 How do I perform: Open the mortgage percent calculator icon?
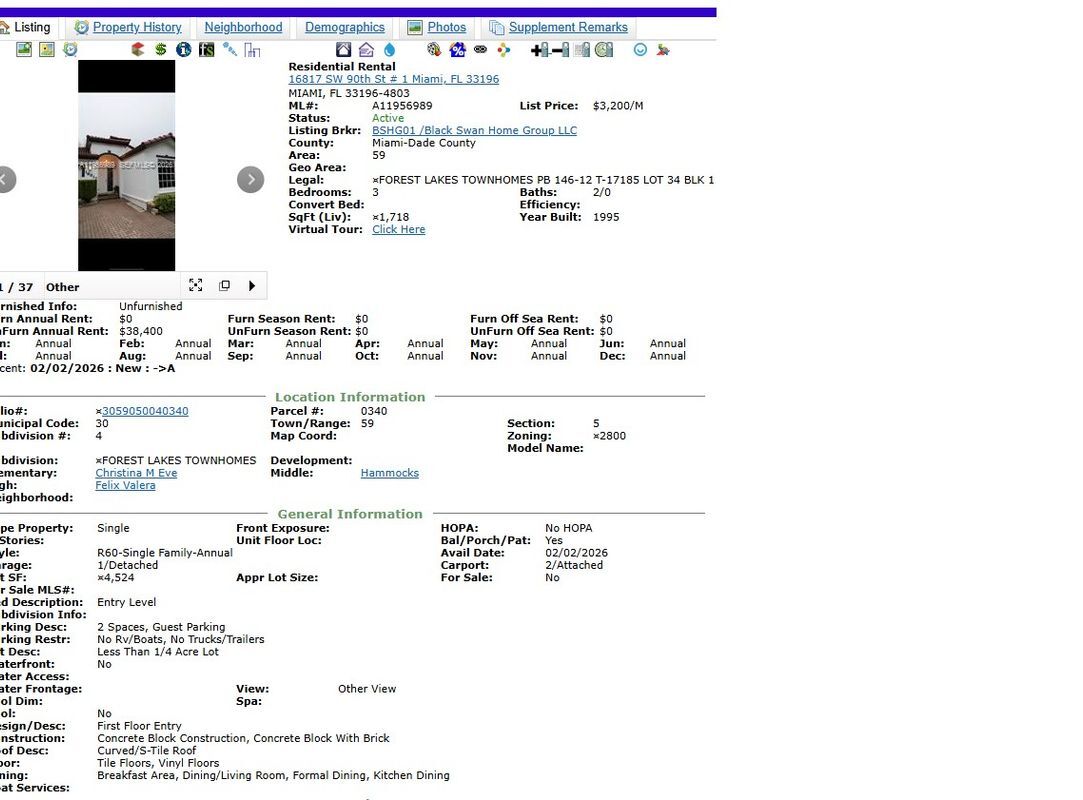click(x=455, y=49)
